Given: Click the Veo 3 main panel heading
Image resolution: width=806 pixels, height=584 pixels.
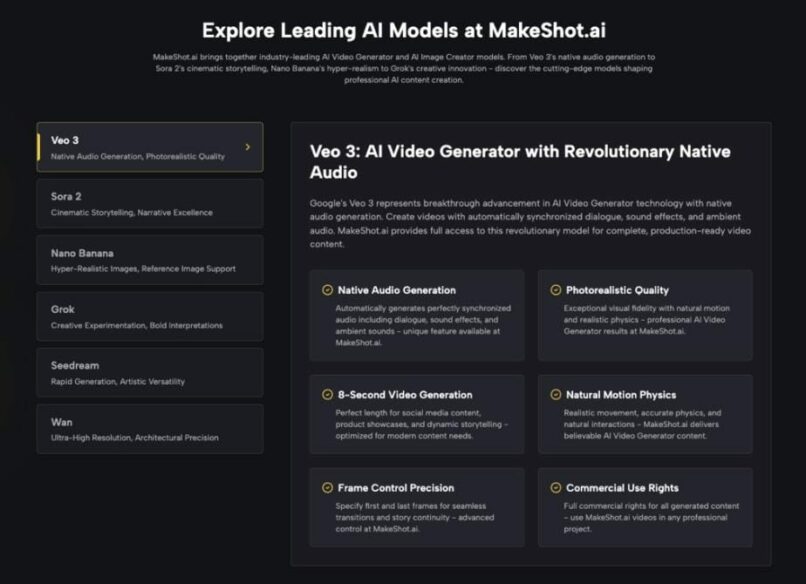Looking at the screenshot, I should 520,160.
